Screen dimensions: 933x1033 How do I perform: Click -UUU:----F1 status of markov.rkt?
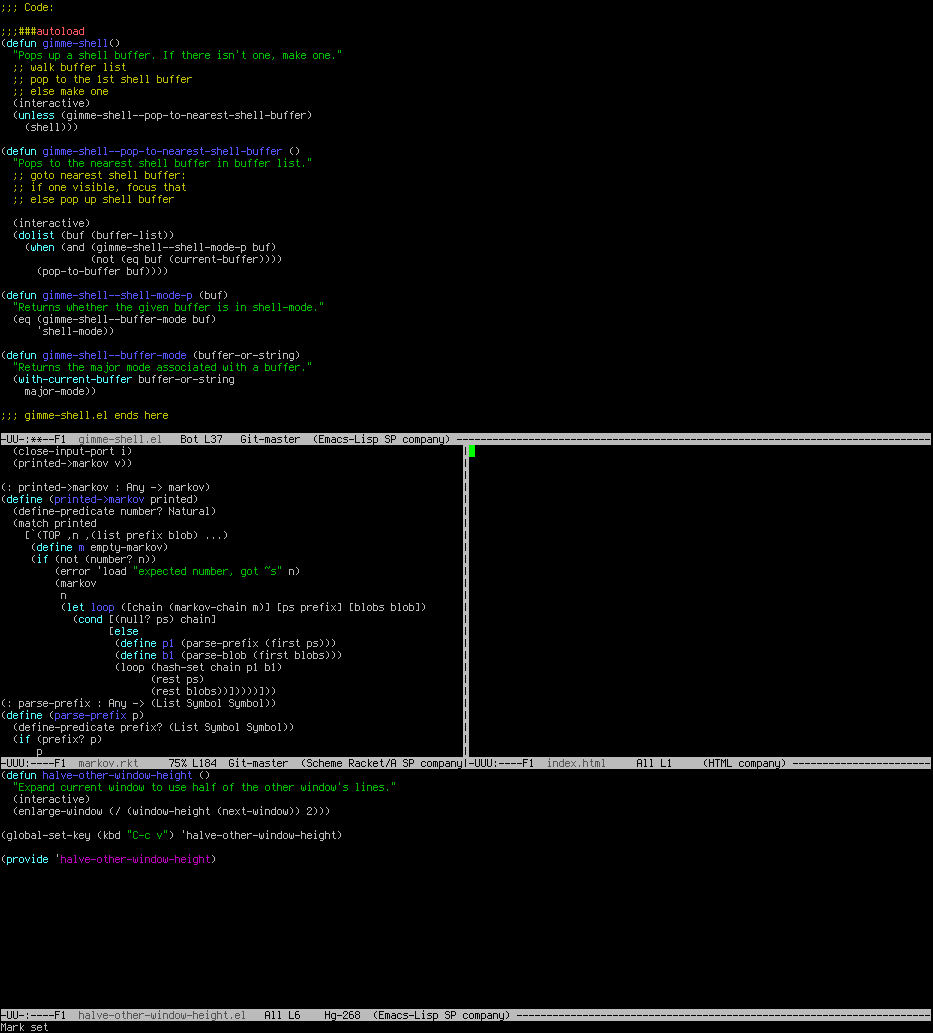34,764
